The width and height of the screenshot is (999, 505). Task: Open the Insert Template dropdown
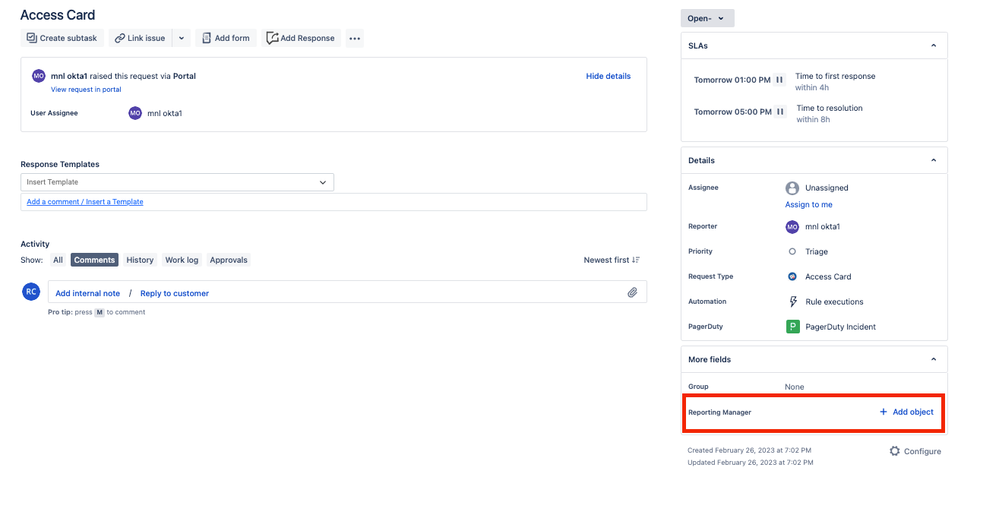[177, 182]
